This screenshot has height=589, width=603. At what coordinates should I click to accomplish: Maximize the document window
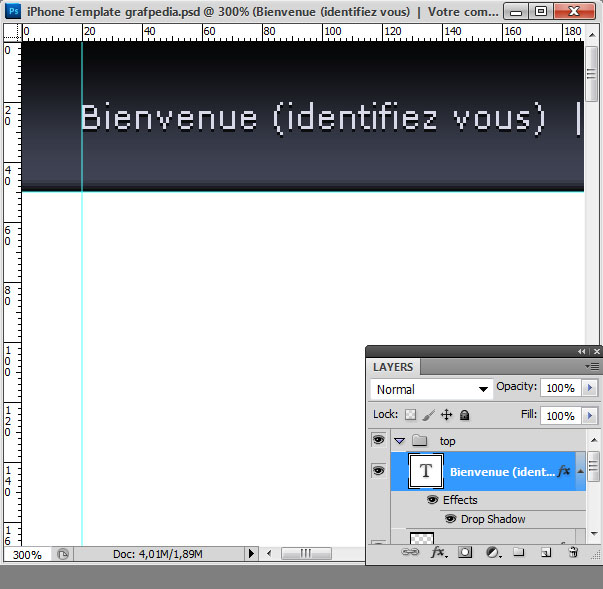tap(541, 12)
